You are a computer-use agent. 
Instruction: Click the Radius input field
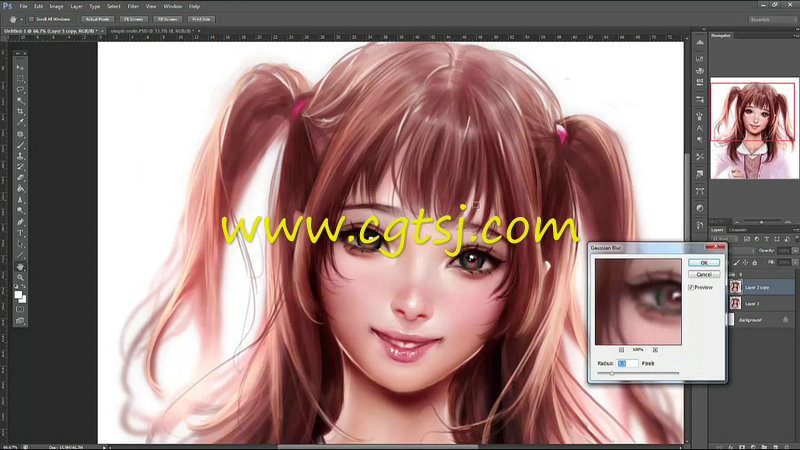[627, 363]
